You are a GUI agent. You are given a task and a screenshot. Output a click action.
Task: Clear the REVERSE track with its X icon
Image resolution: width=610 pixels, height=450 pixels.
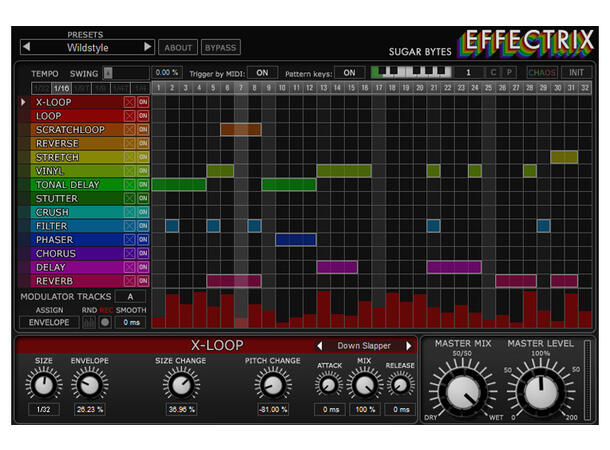point(129,144)
